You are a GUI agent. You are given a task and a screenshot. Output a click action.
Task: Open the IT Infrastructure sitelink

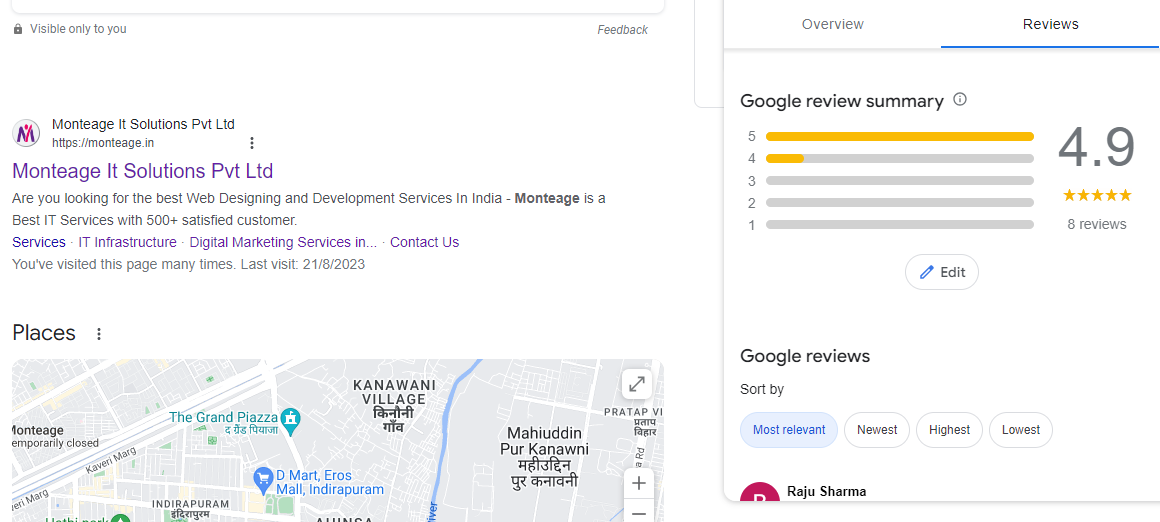point(127,242)
